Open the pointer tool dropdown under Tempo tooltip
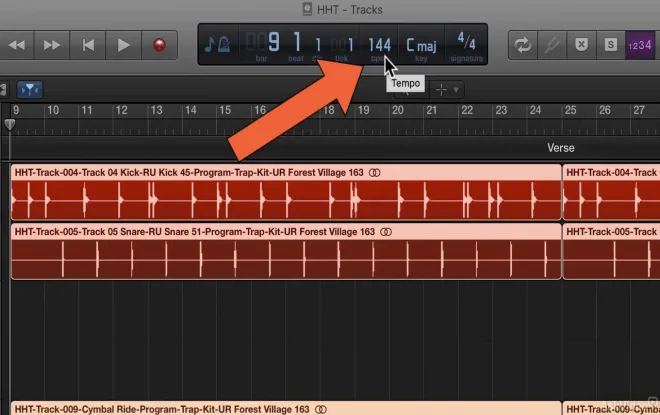Image resolution: width=660 pixels, height=415 pixels. tap(447, 89)
